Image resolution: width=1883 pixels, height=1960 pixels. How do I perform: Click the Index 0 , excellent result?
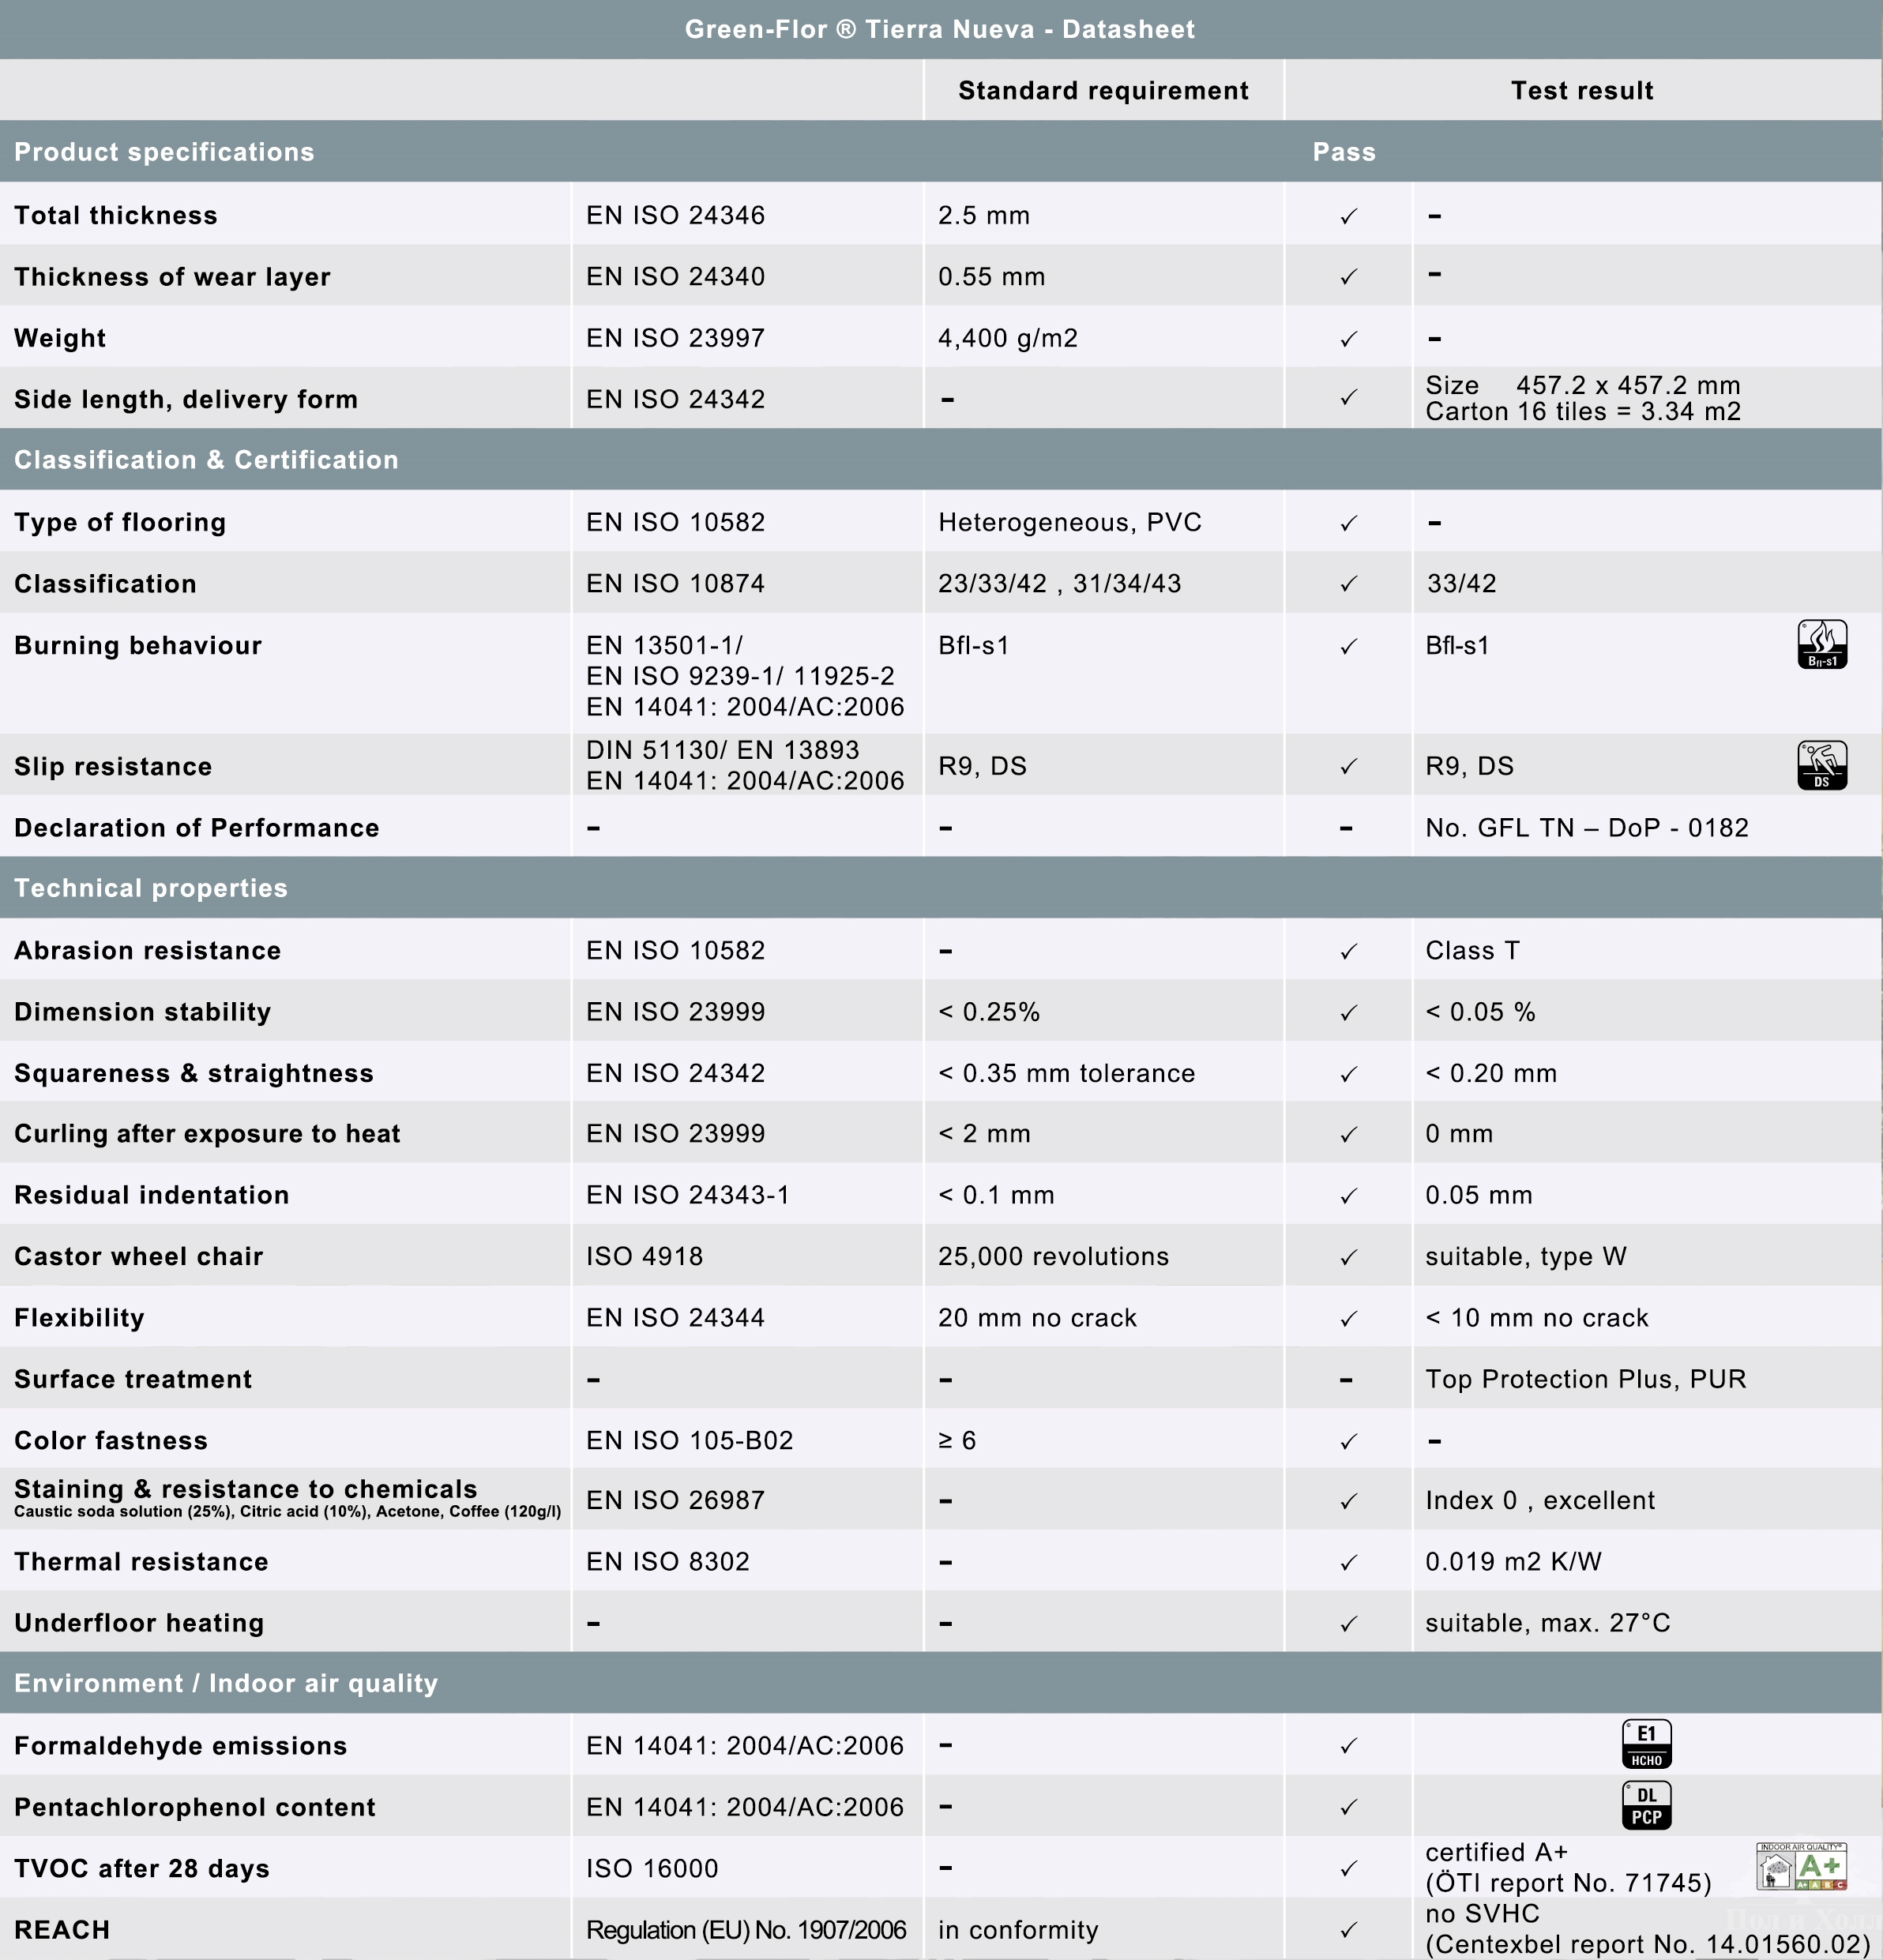(1540, 1501)
